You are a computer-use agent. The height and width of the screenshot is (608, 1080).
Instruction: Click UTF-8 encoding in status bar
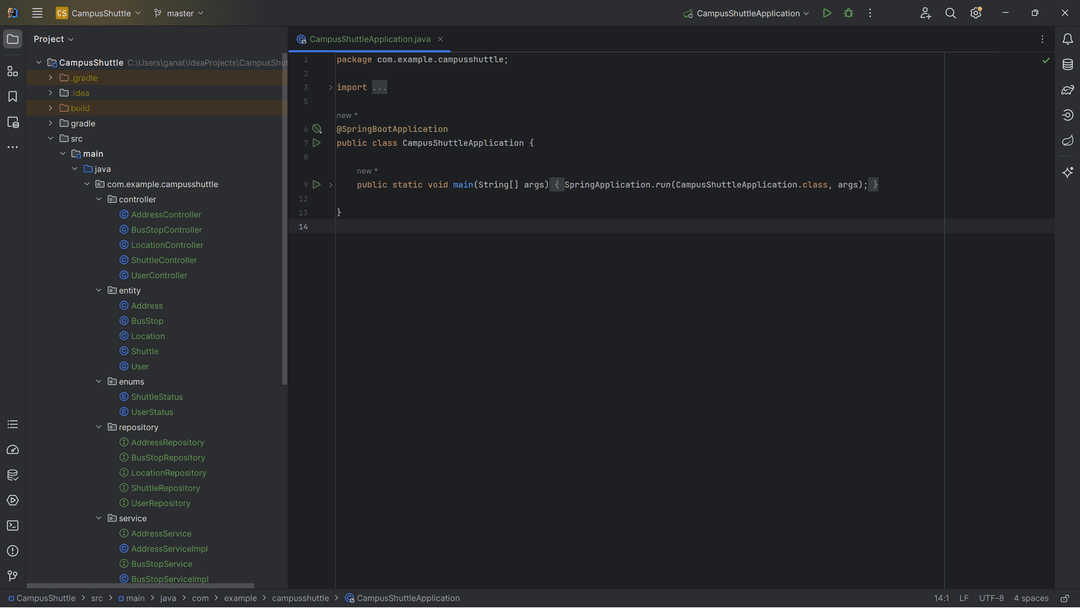pos(991,598)
